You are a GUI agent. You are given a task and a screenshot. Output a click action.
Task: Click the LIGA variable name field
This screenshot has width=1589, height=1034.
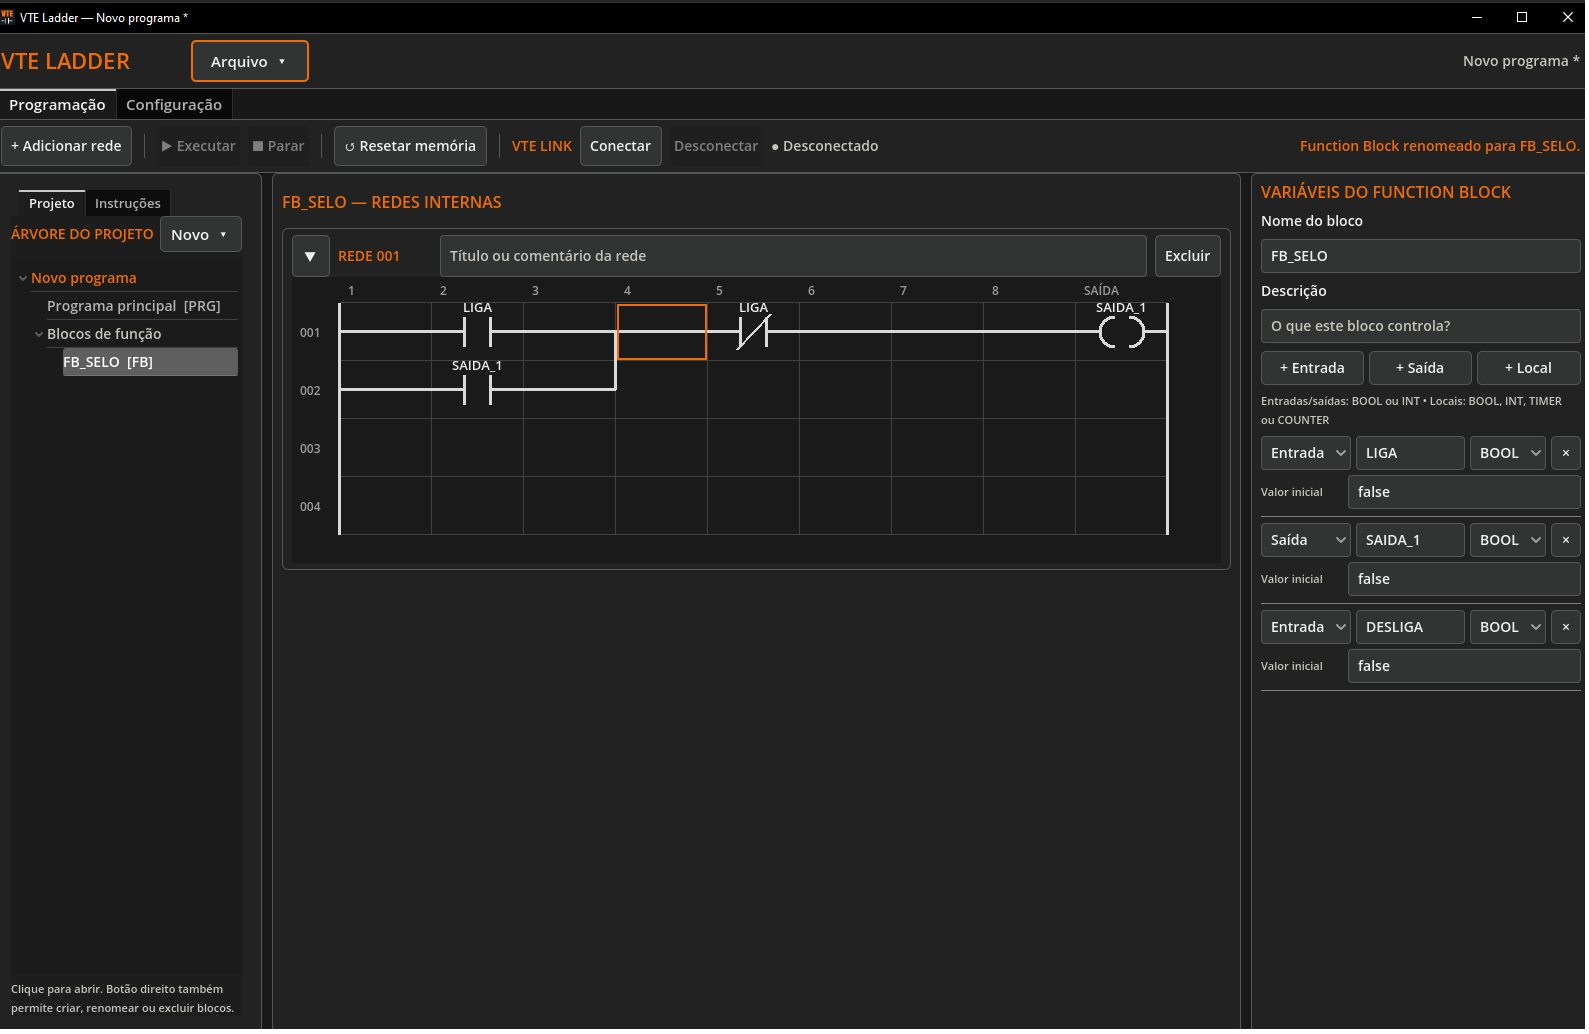click(1410, 453)
